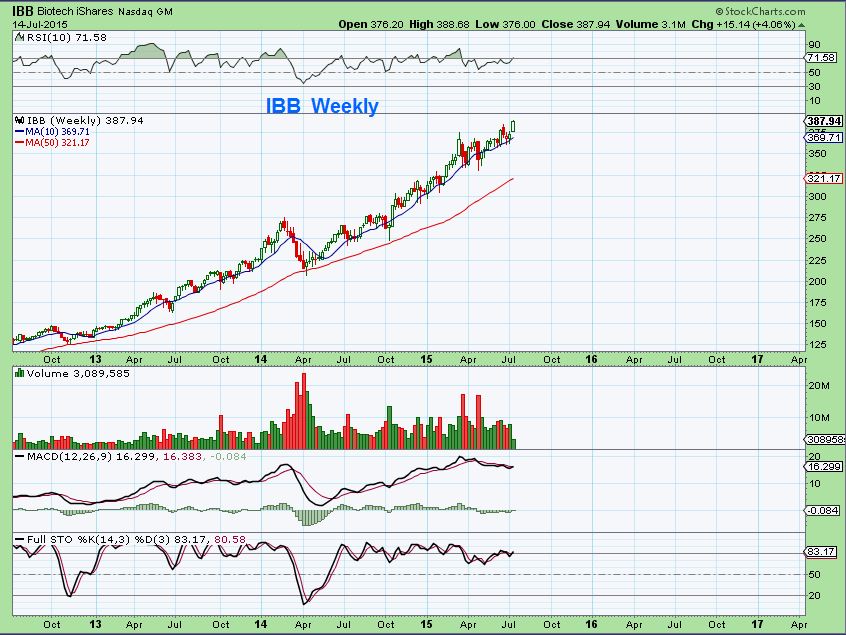Viewport: 846px width, 635px height.
Task: Select the 14-Jul-2015 chart date
Action: coord(40,24)
